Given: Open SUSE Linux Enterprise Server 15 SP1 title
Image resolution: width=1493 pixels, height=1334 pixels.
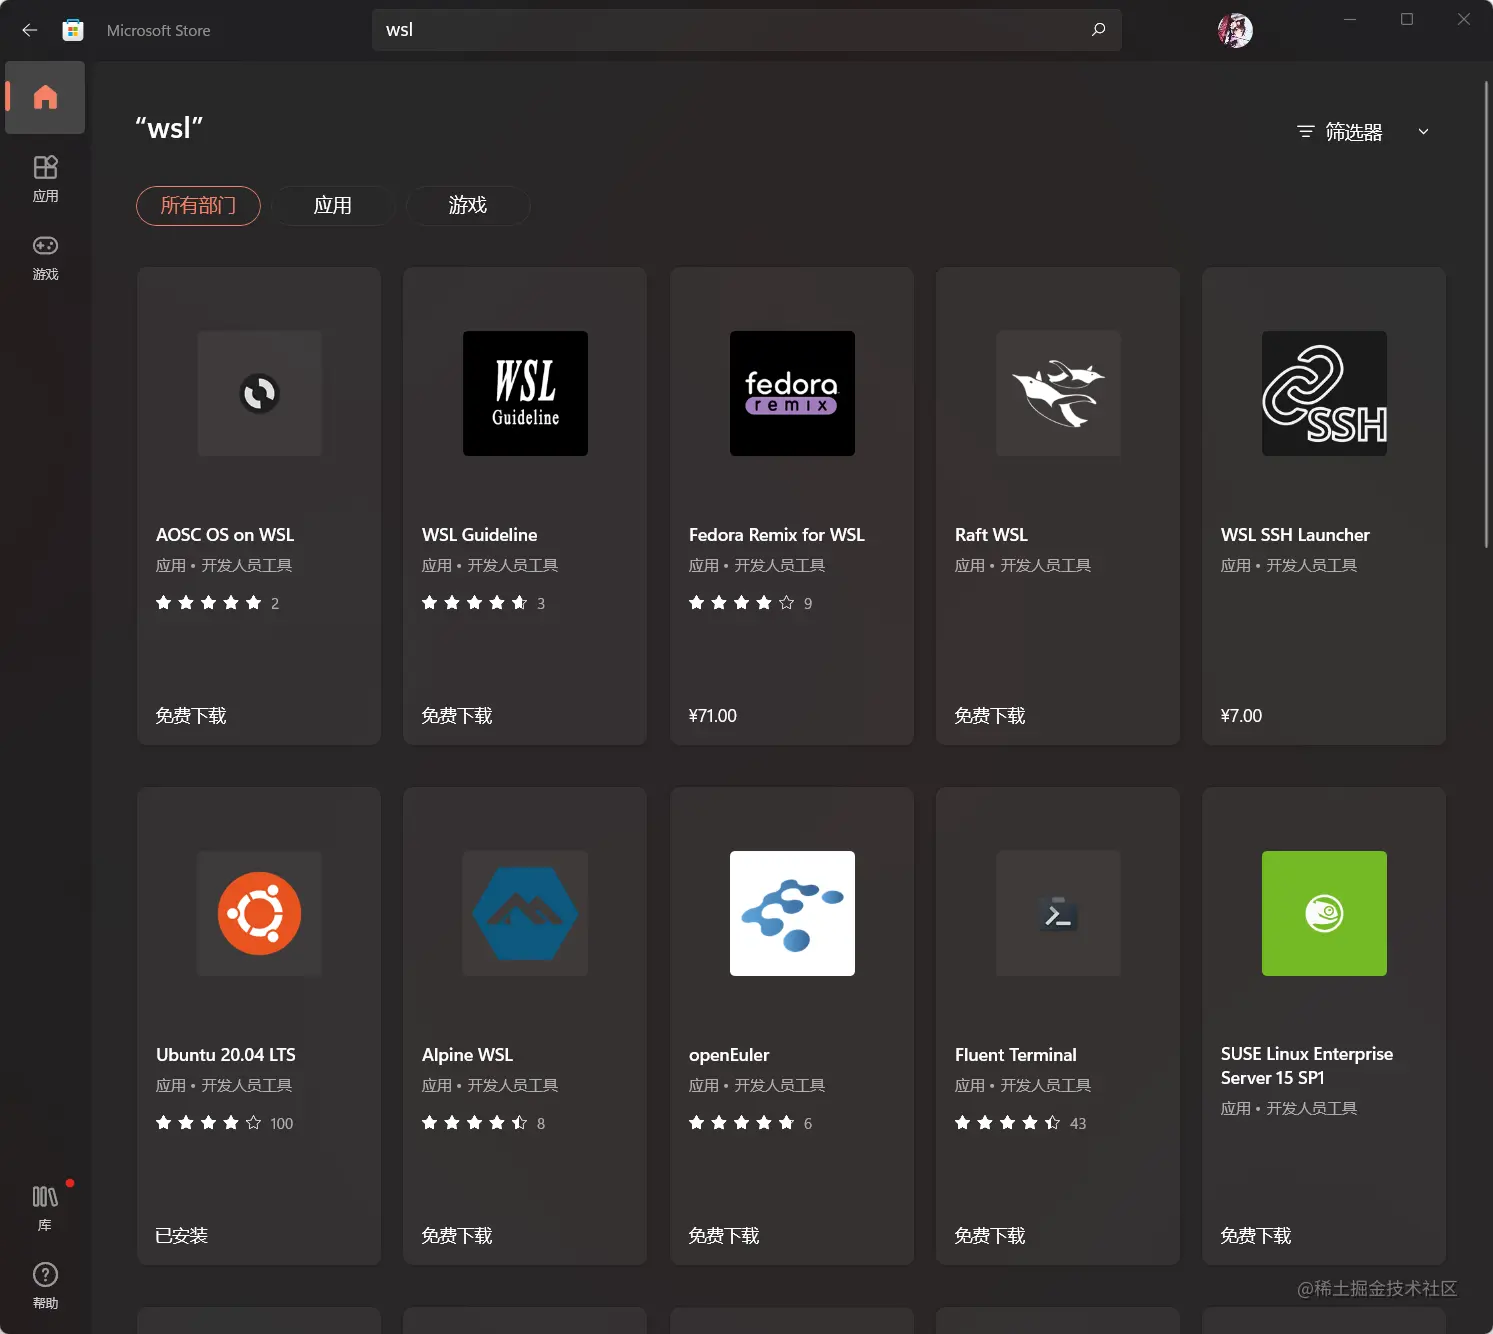Looking at the screenshot, I should [1307, 1066].
